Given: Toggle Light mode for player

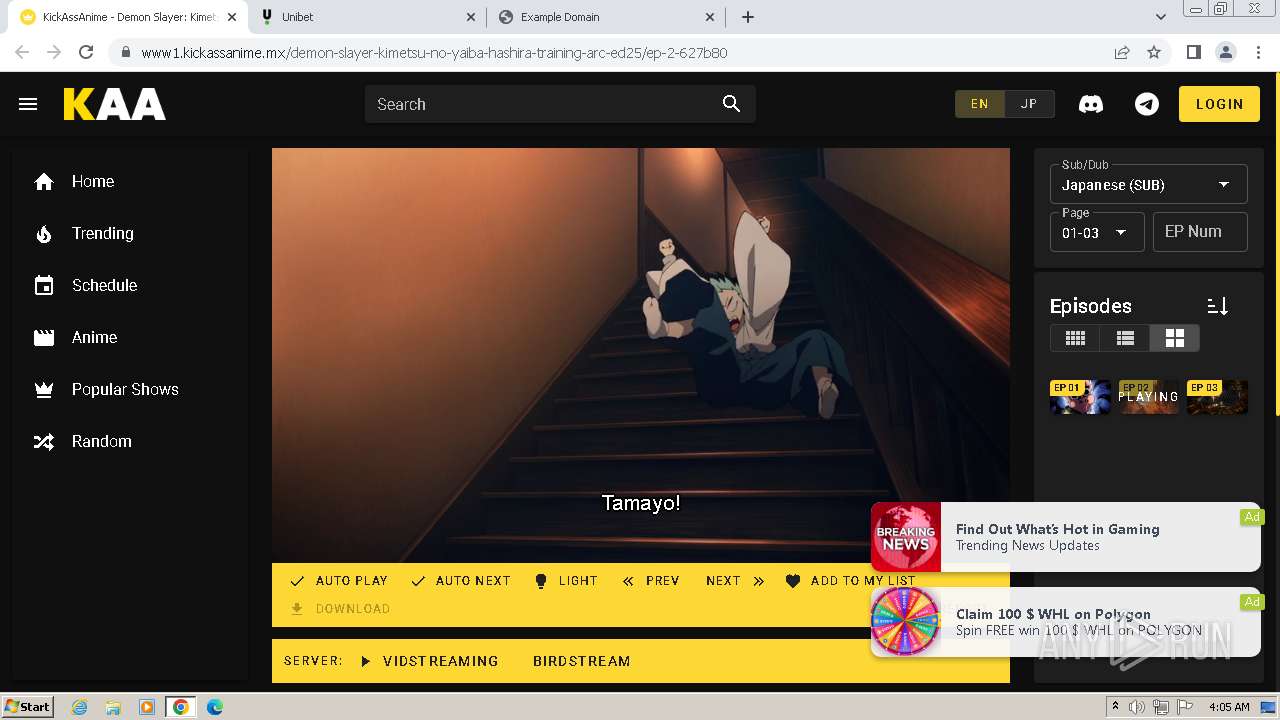Looking at the screenshot, I should [566, 581].
